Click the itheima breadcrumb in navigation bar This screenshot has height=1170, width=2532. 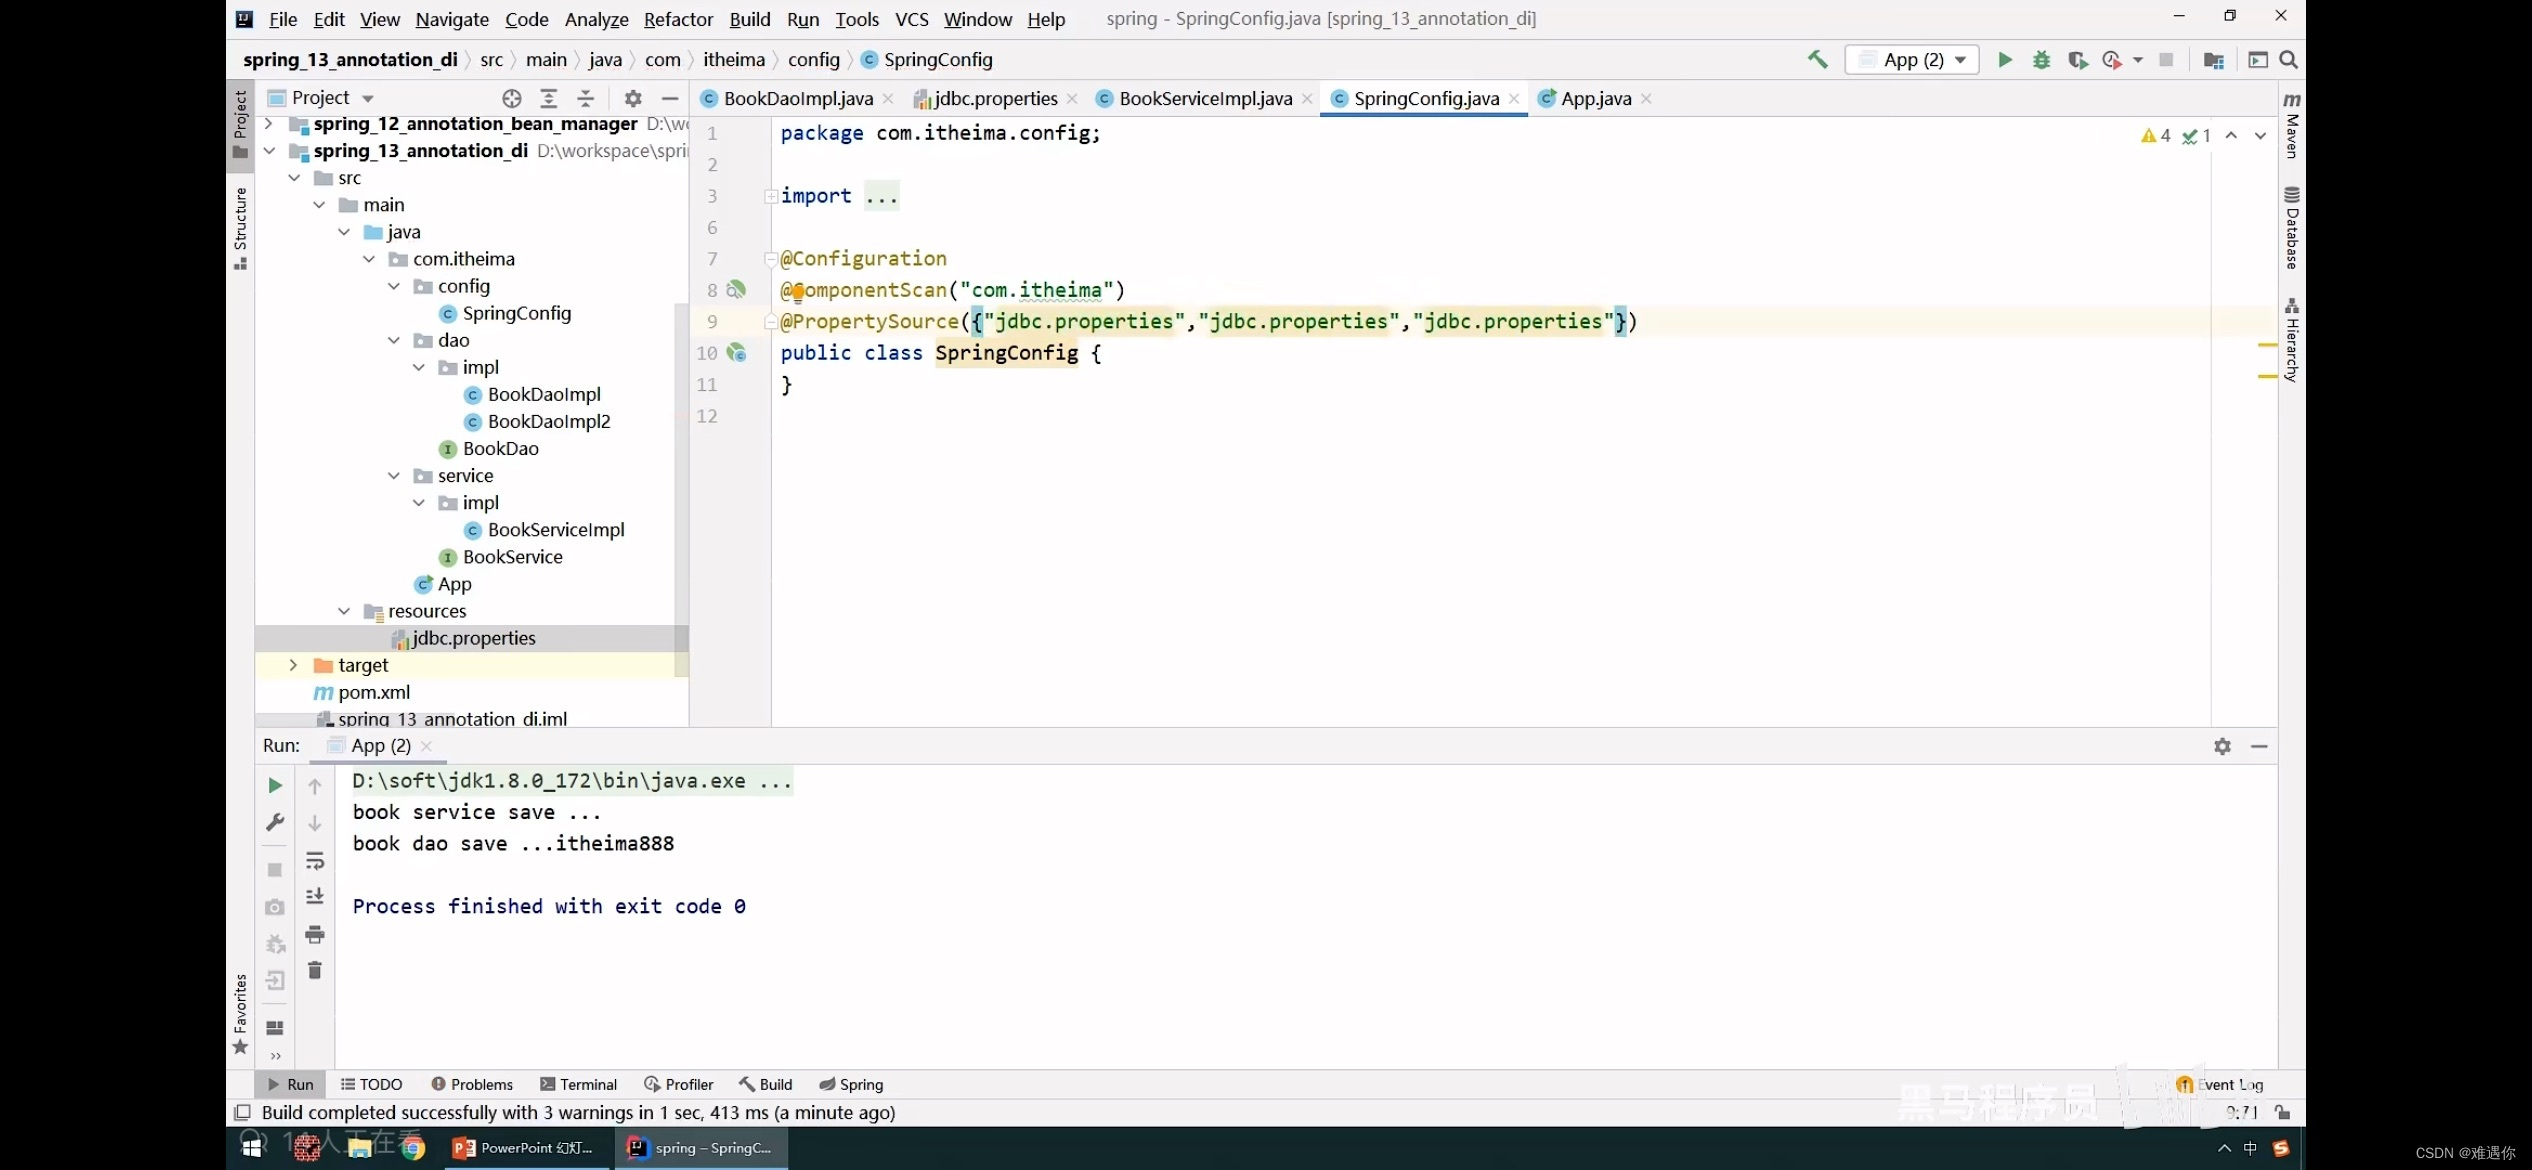click(x=733, y=60)
